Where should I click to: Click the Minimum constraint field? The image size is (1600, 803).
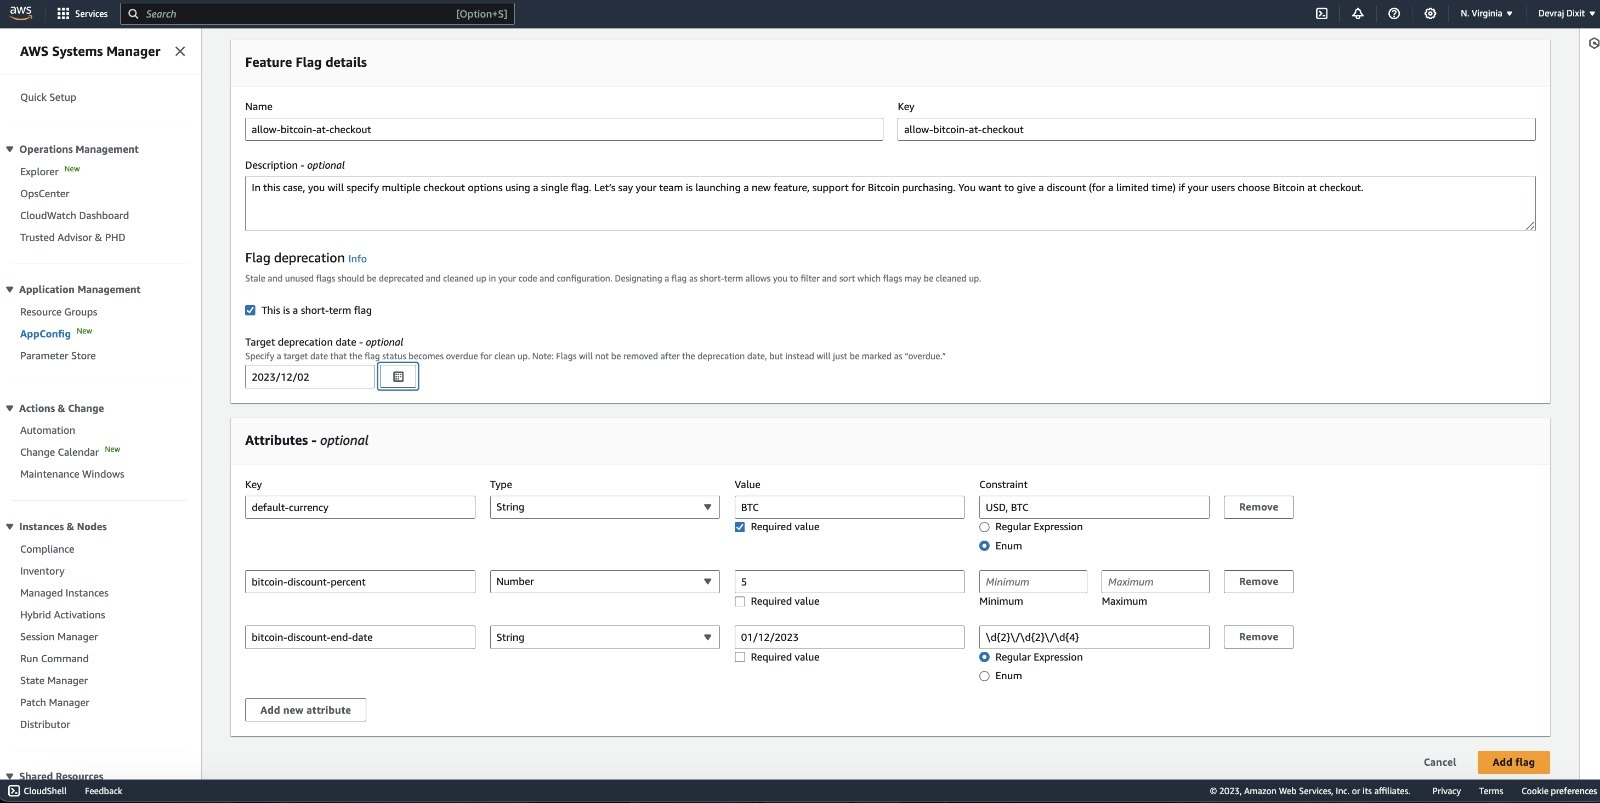1033,582
